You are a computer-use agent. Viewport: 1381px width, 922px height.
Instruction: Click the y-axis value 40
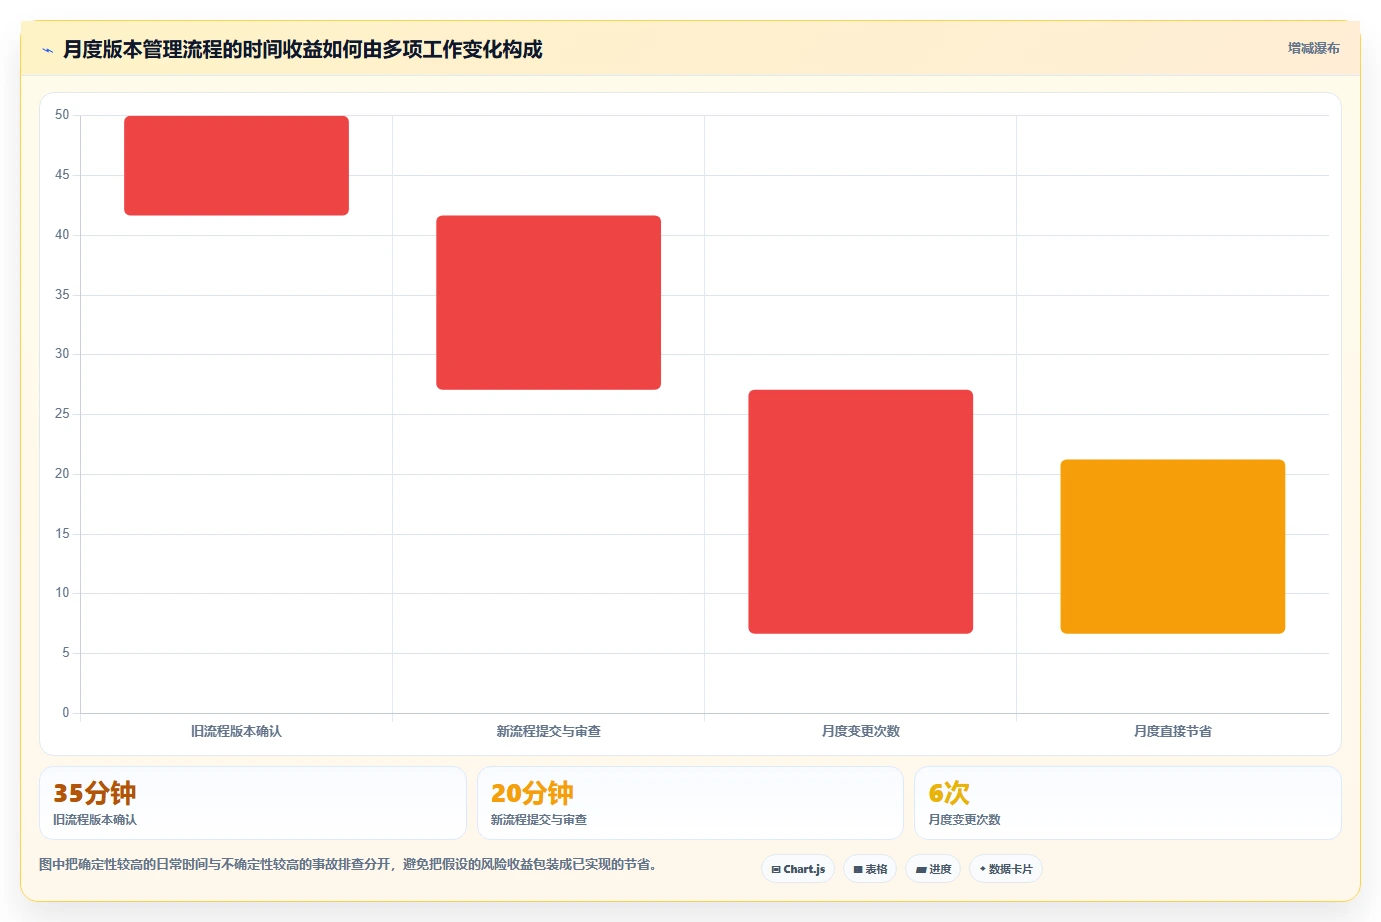point(62,235)
